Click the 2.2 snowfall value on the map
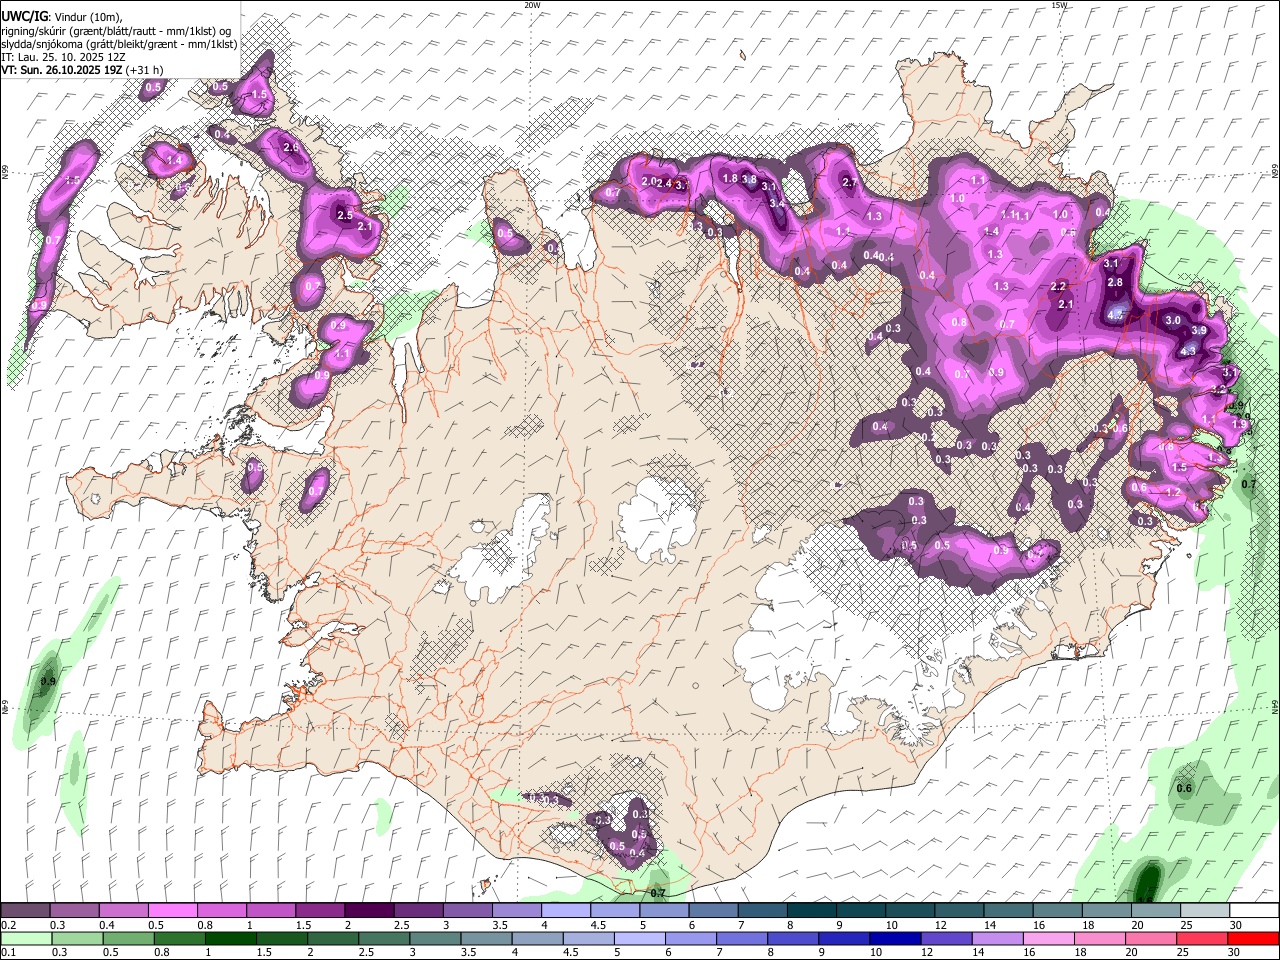1280x960 pixels. [x=1059, y=286]
